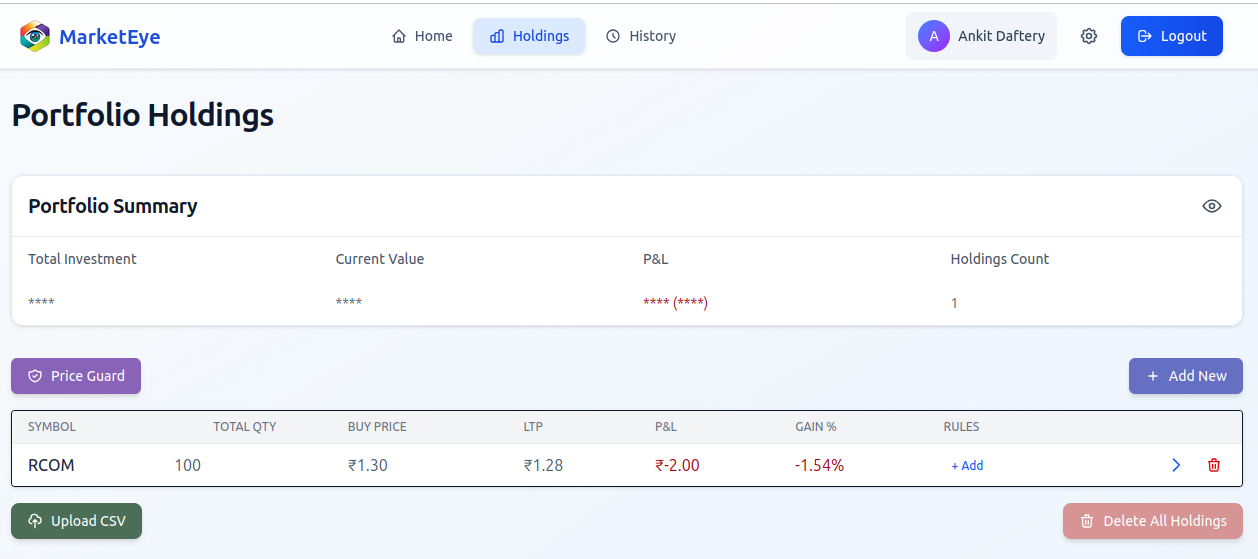Expand RCOM row details chevron
This screenshot has width=1258, height=559.
coord(1176,465)
